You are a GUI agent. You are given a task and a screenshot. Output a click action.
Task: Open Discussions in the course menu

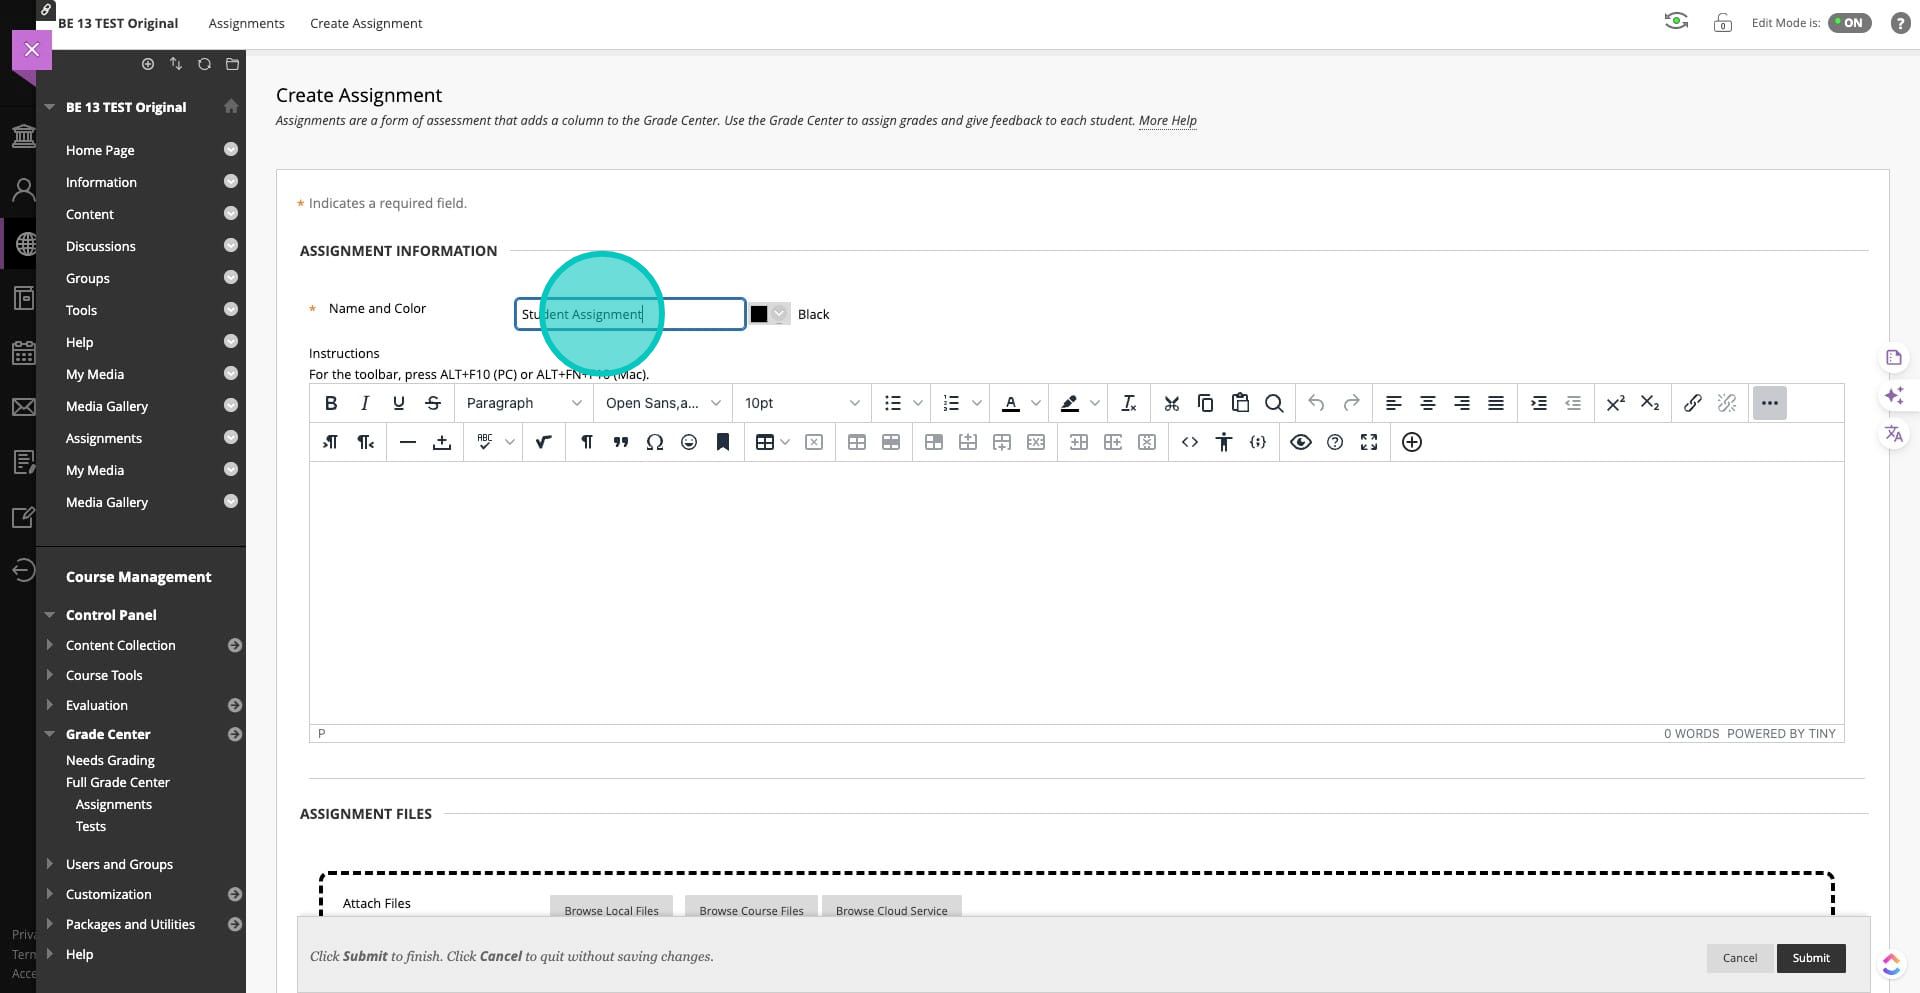[x=101, y=246]
